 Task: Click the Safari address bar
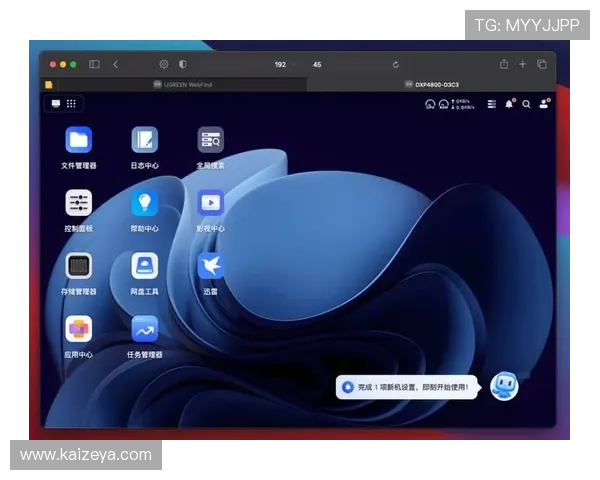tap(300, 64)
